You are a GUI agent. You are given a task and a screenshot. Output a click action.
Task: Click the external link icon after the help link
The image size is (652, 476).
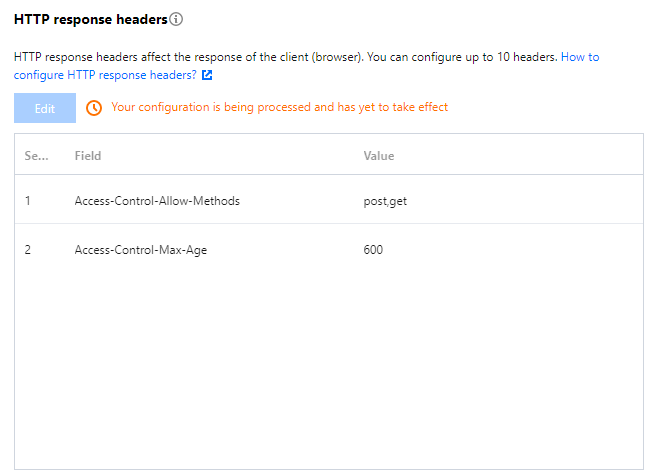point(207,75)
